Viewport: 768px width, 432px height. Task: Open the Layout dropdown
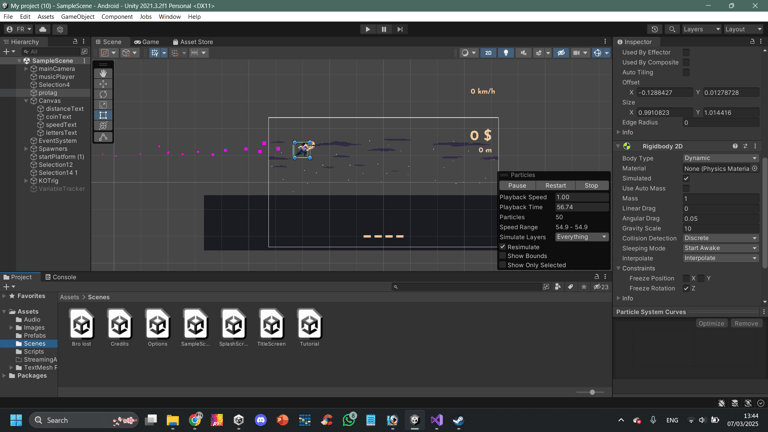tap(743, 29)
